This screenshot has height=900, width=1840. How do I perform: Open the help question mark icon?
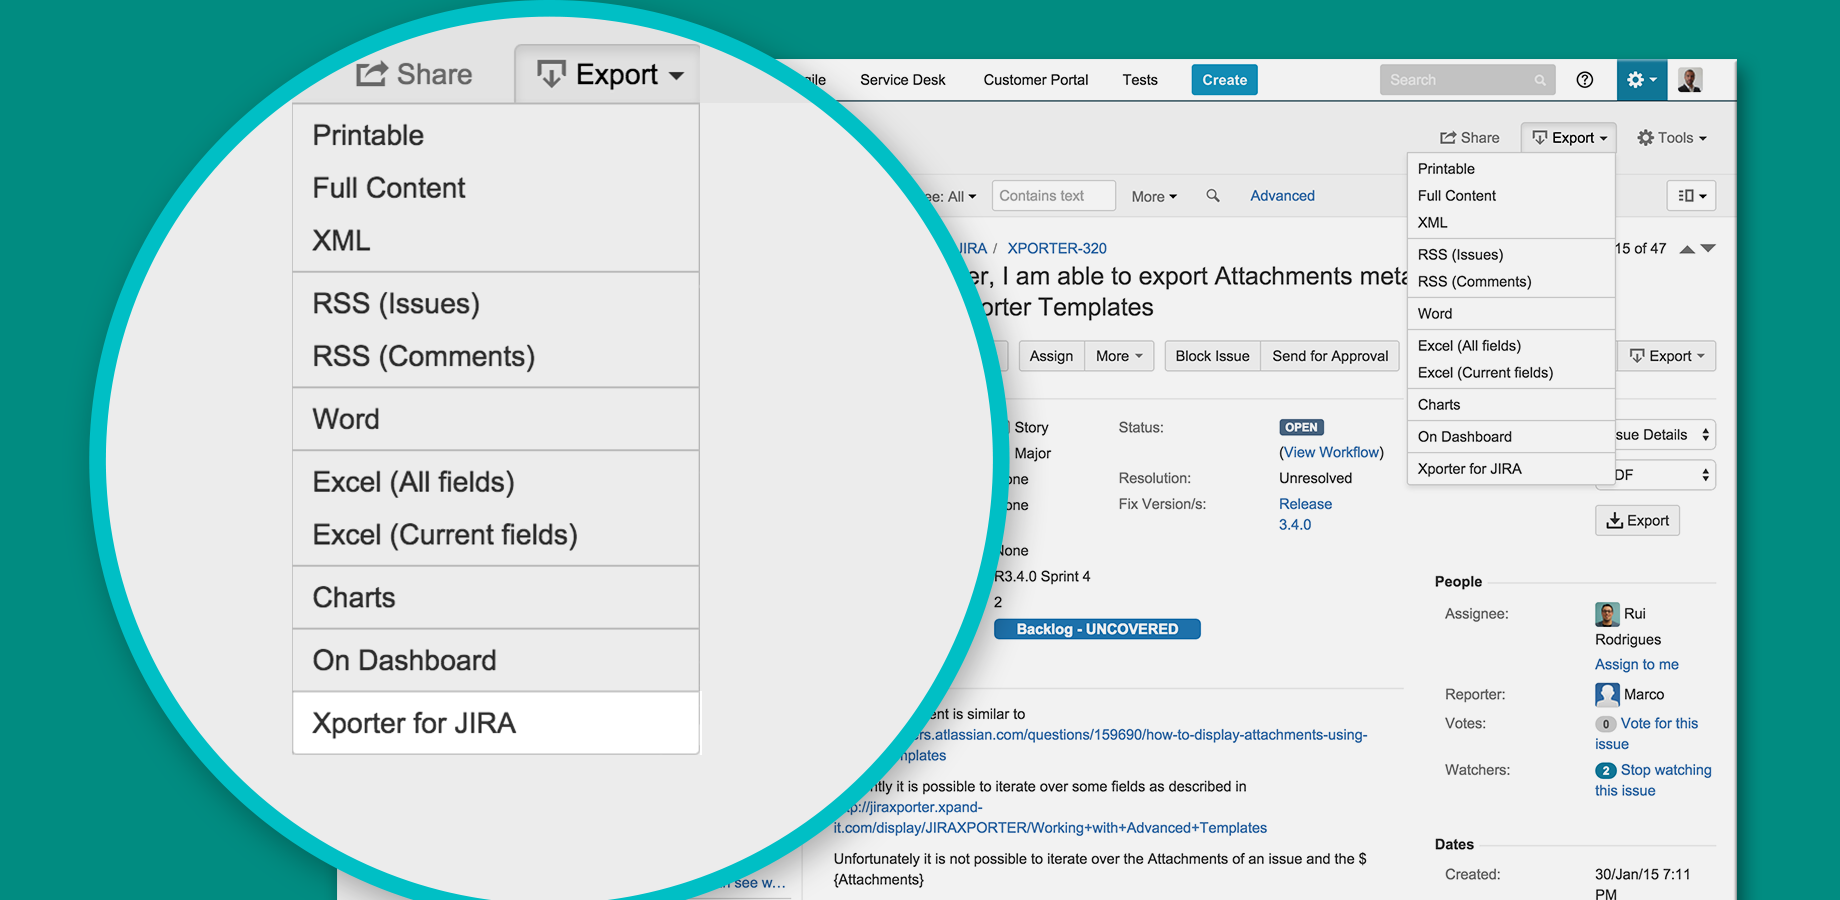pos(1584,80)
